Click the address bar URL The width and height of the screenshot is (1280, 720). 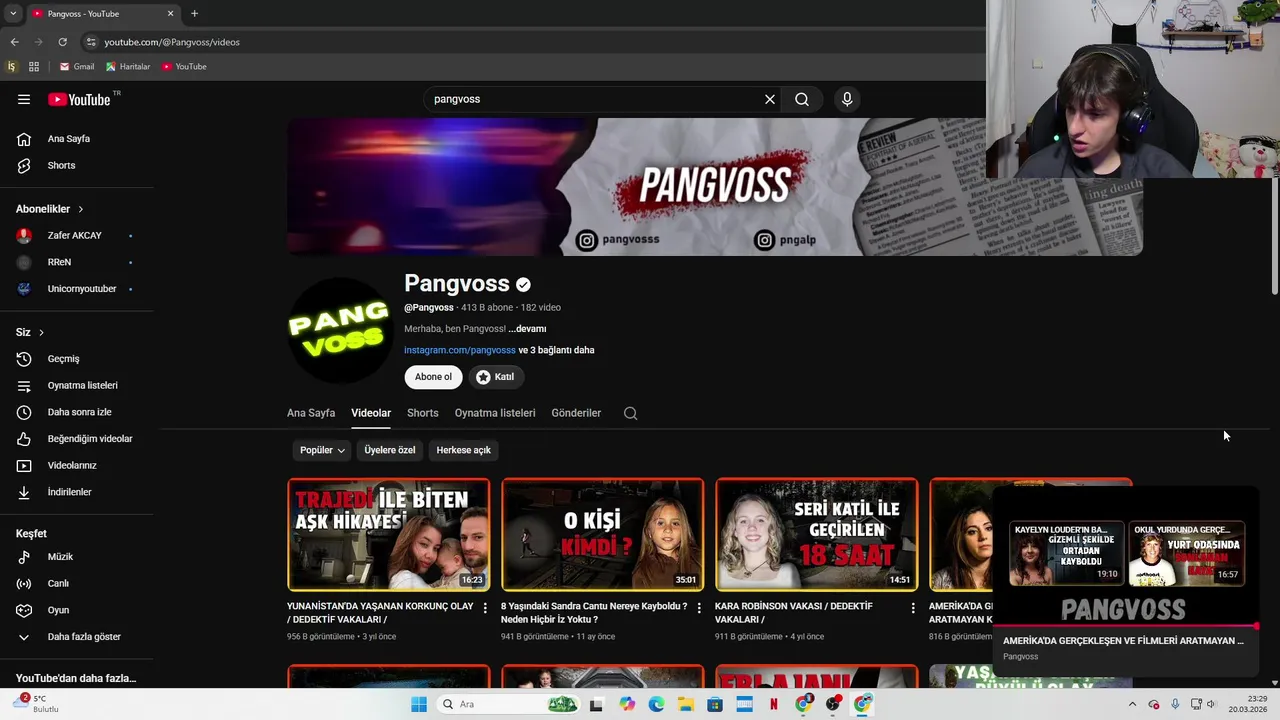(172, 42)
